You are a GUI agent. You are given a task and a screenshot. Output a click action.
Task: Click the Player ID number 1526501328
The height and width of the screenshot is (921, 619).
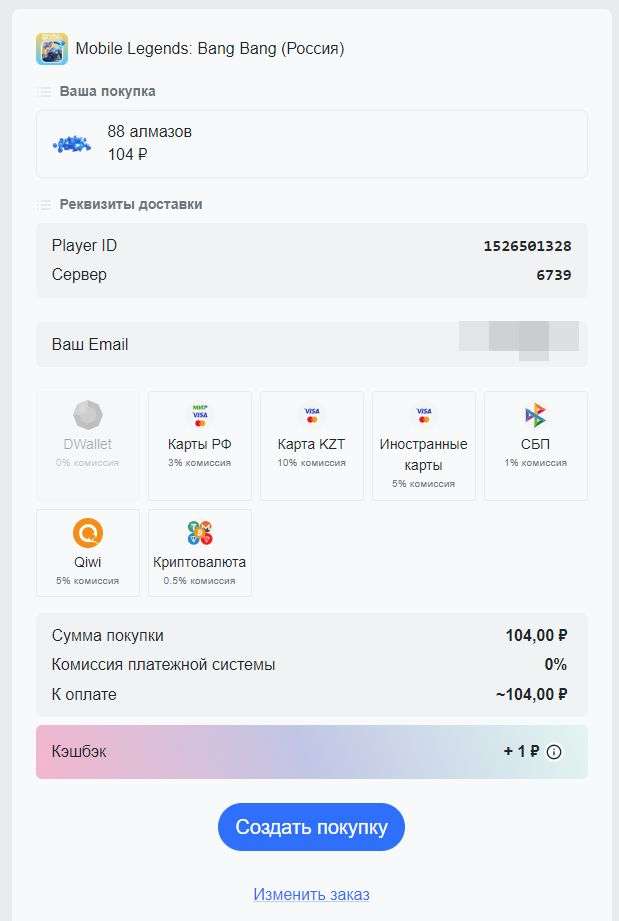(527, 246)
